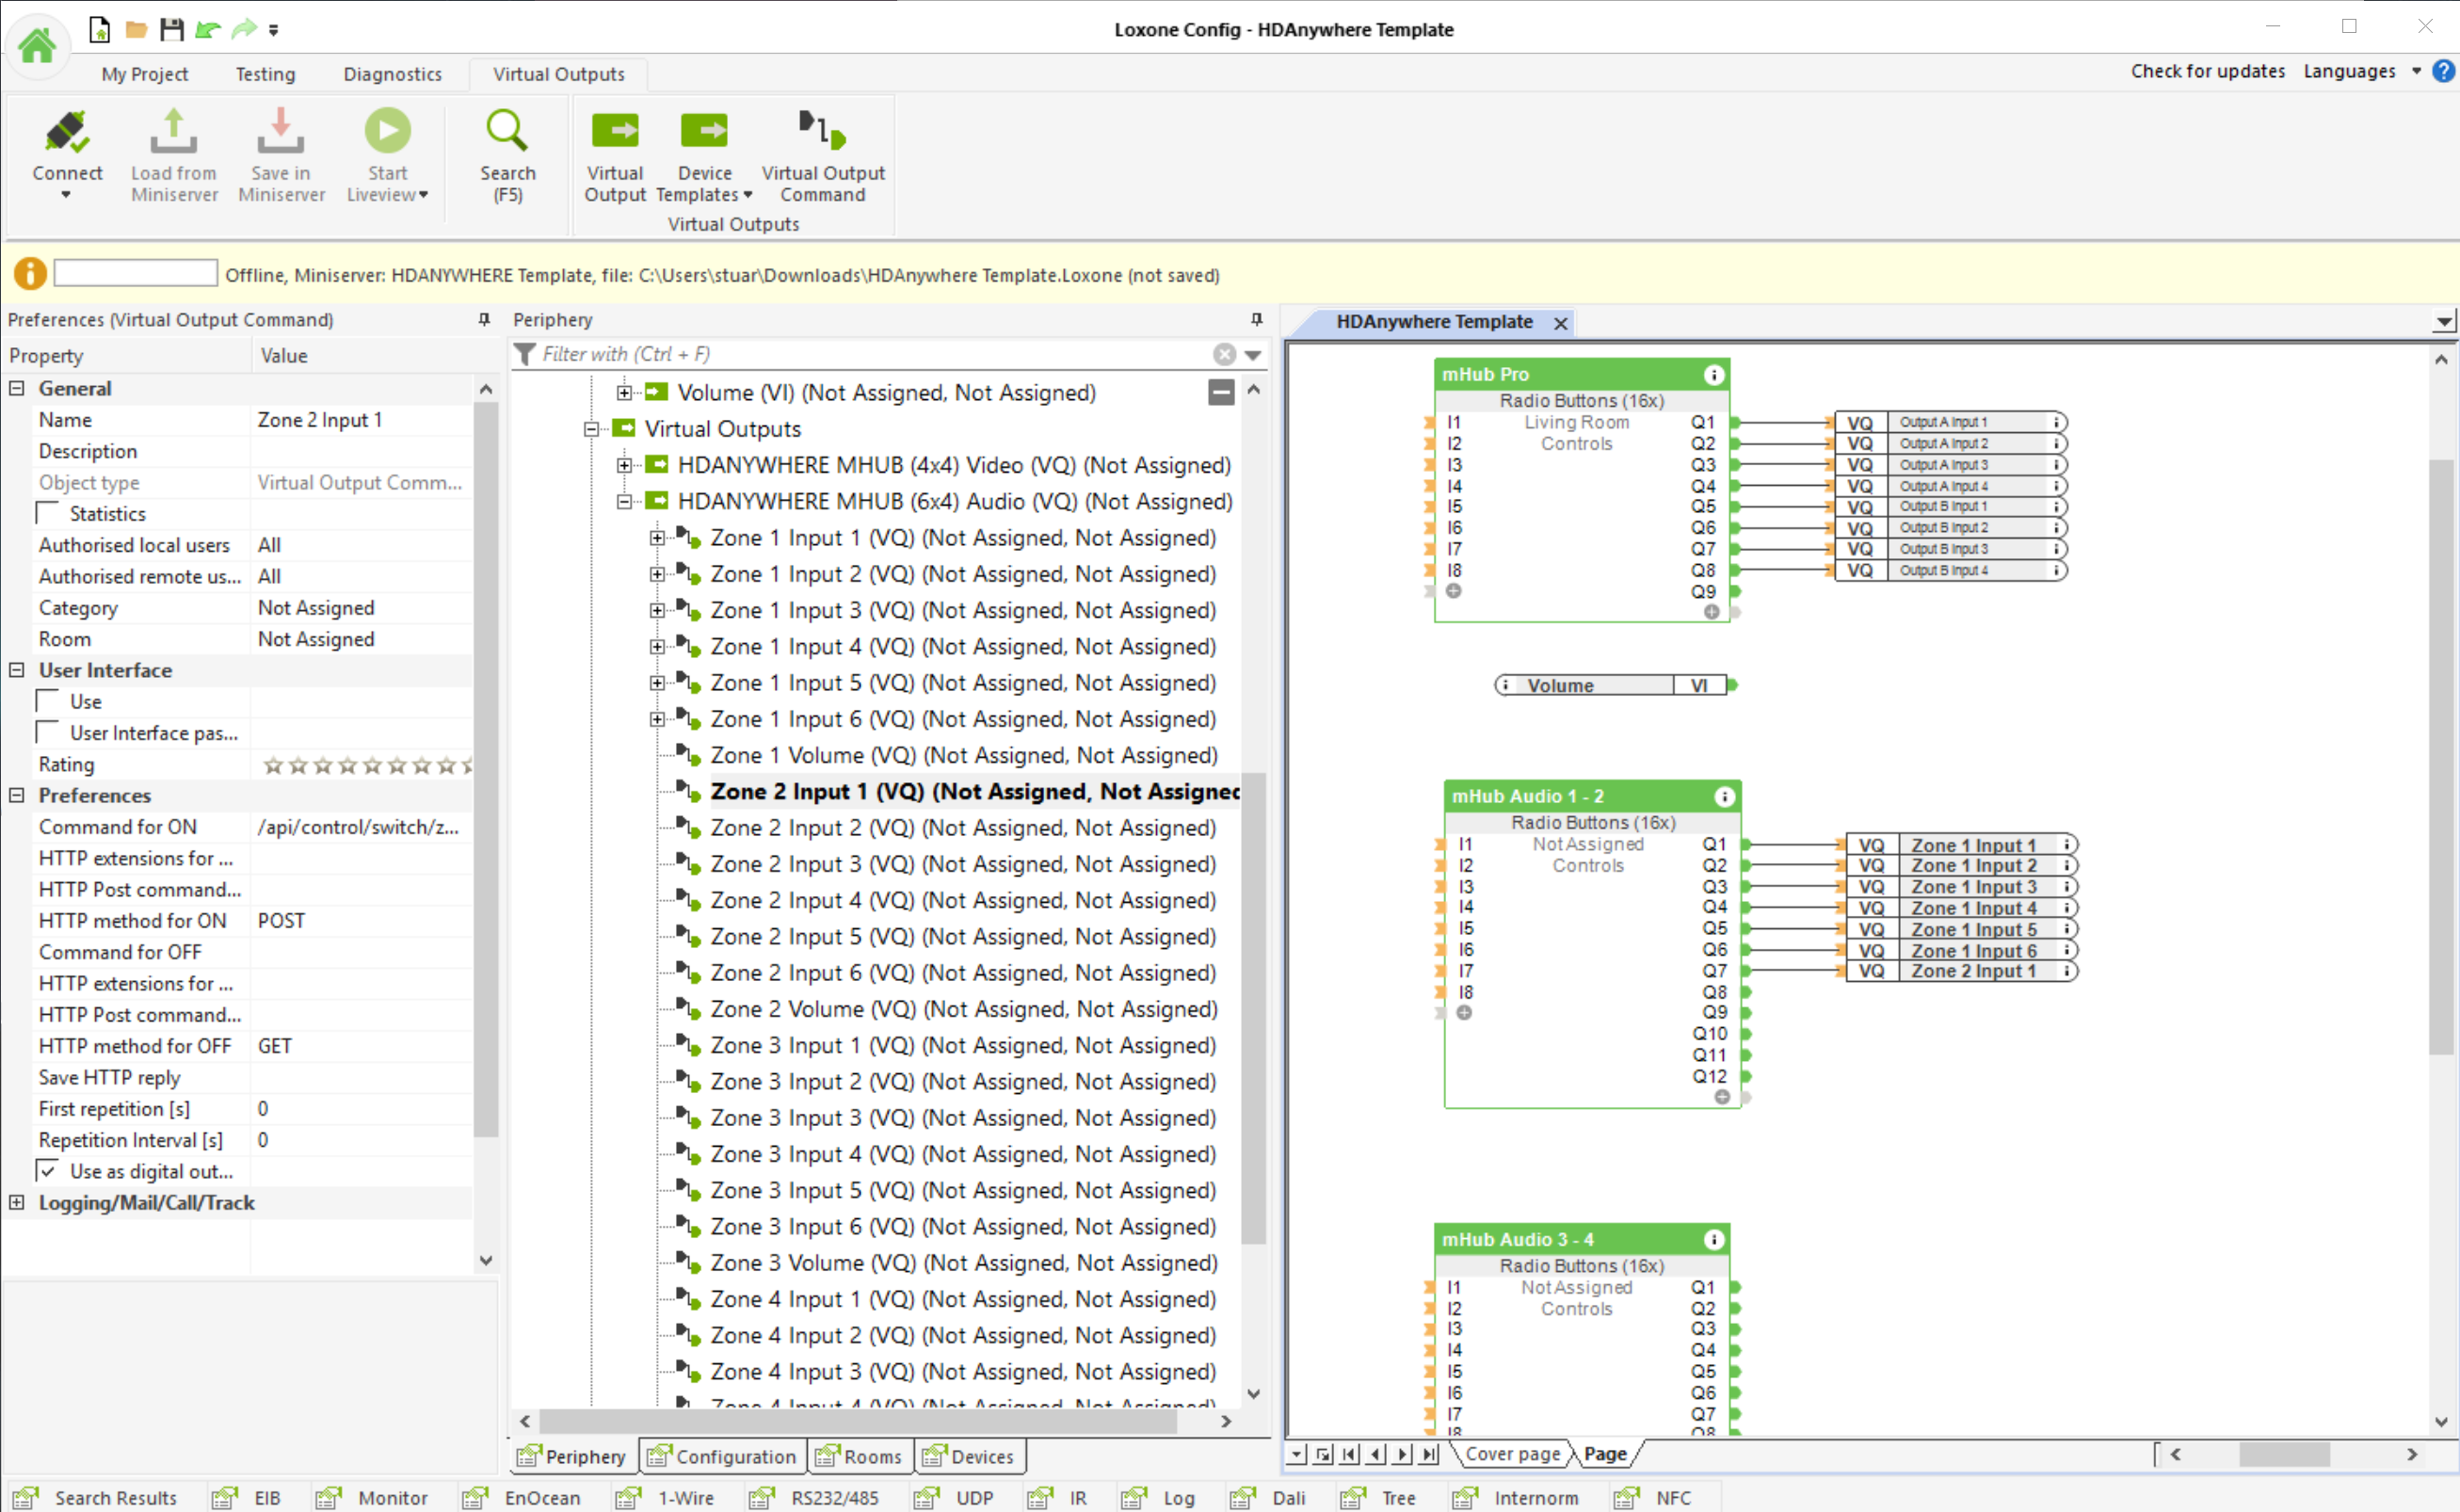Expand Logging/Mail/Call/Track section
This screenshot has height=1512, width=2460.
pyautogui.click(x=17, y=1202)
